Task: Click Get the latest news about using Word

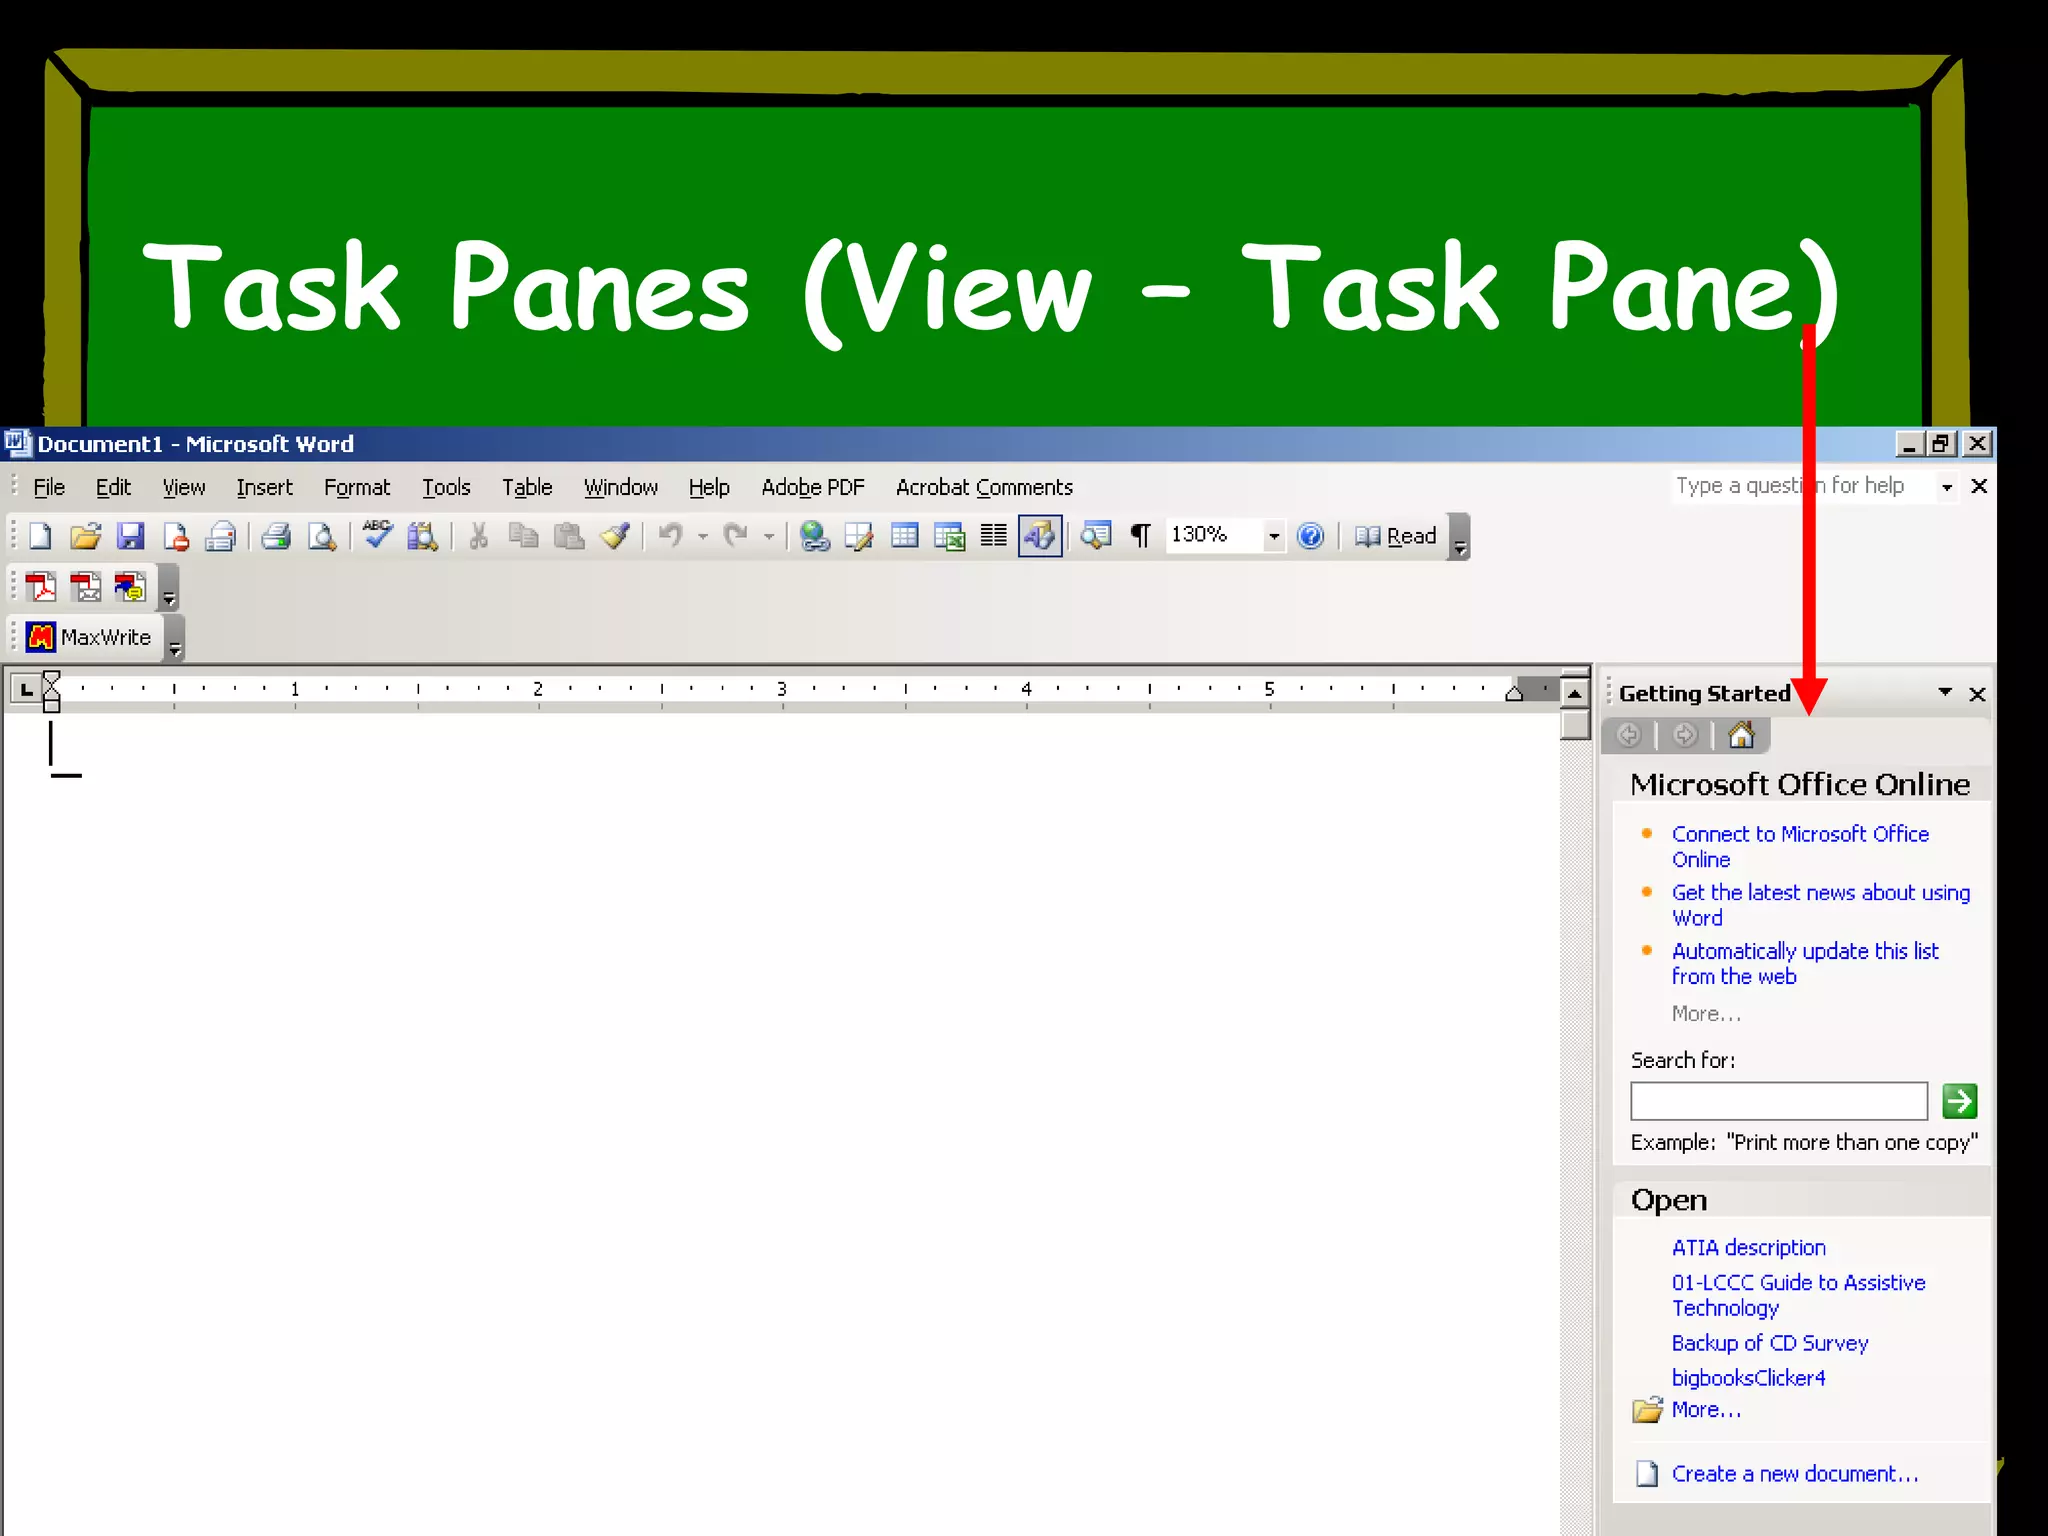Action: [1821, 905]
